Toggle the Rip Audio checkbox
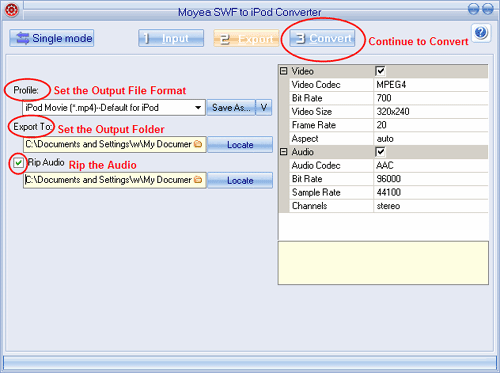 [x=18, y=163]
